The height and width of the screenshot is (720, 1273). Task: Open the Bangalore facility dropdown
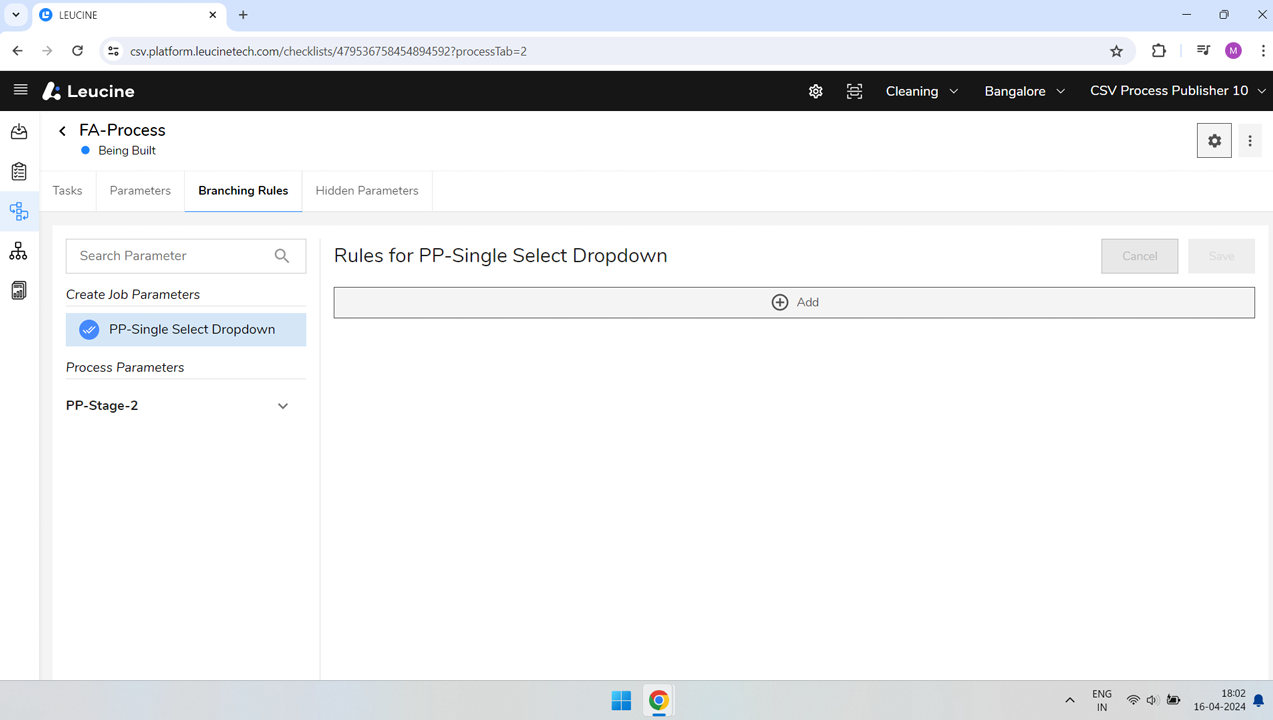[x=1024, y=91]
